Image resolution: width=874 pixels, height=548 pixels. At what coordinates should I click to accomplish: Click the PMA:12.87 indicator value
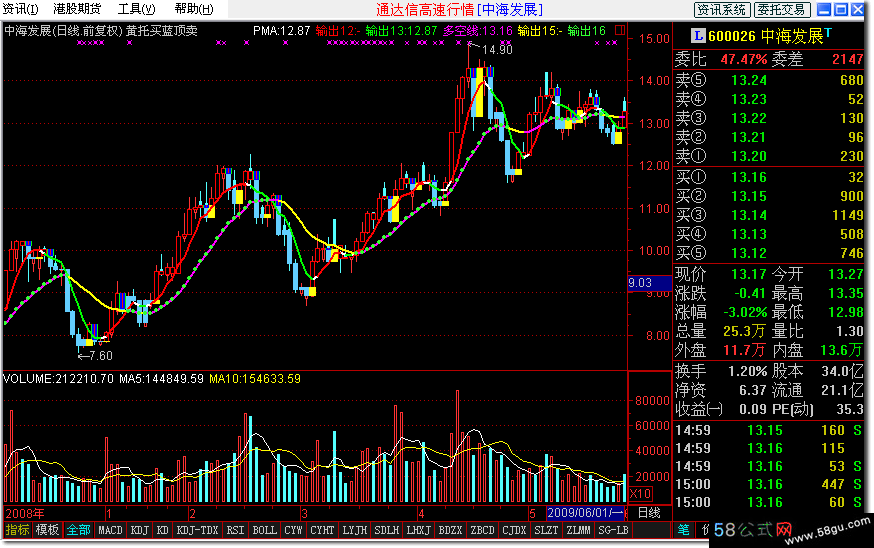[x=281, y=31]
